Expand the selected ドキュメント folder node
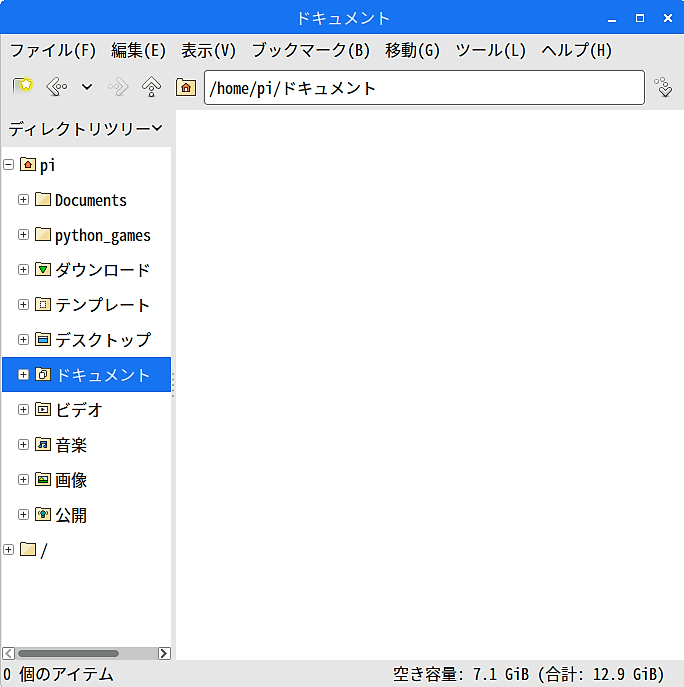The image size is (684, 687). [24, 375]
